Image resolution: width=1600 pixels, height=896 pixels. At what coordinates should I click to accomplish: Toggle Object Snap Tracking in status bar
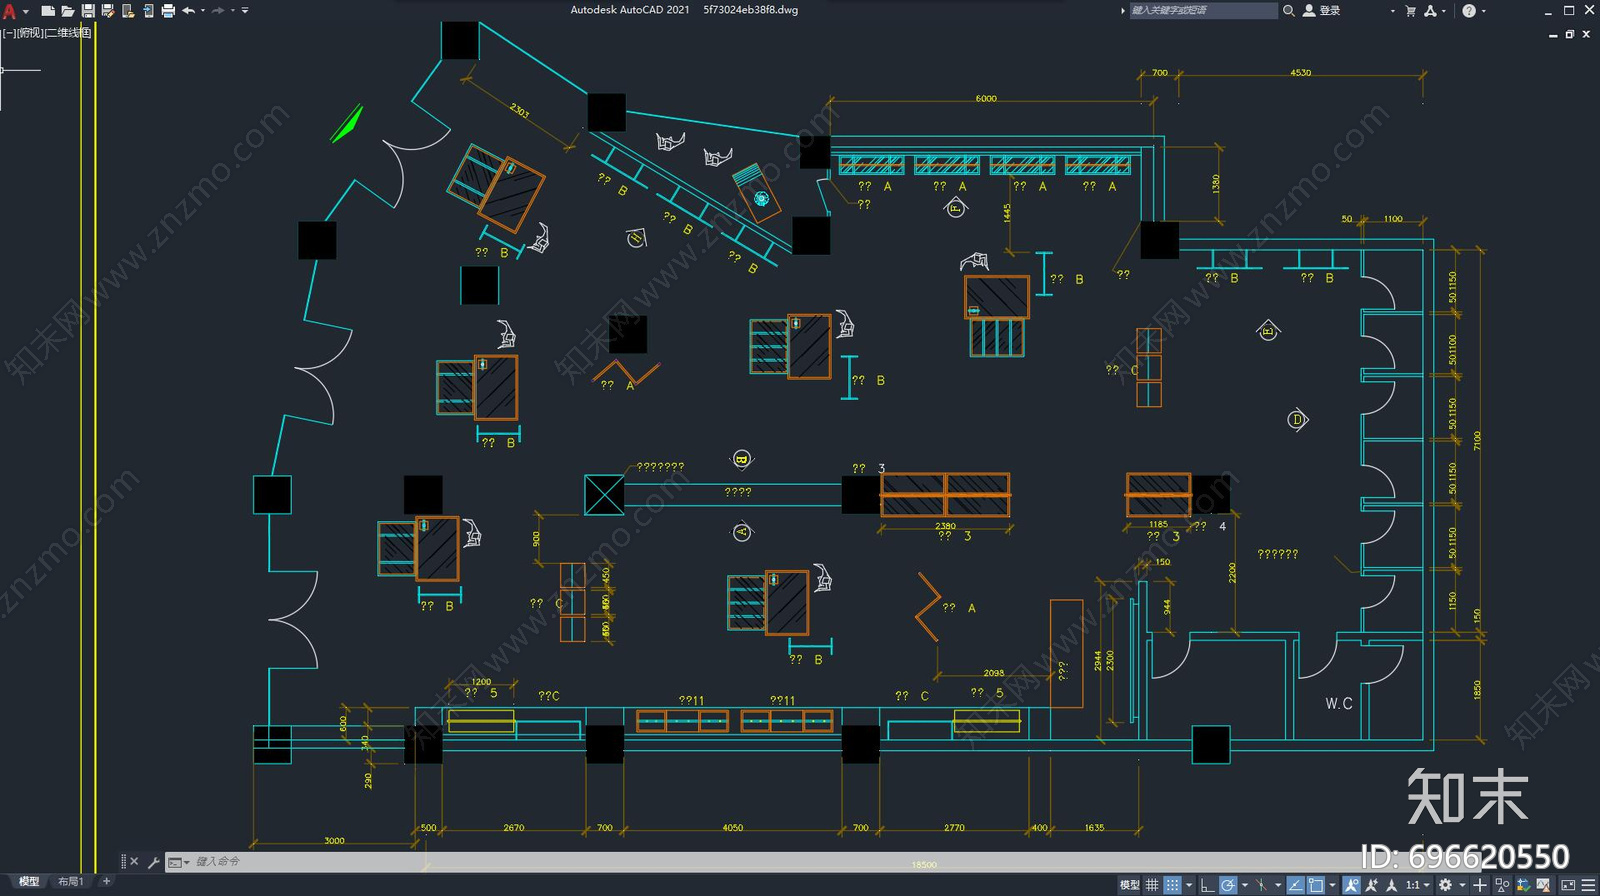tap(1296, 885)
